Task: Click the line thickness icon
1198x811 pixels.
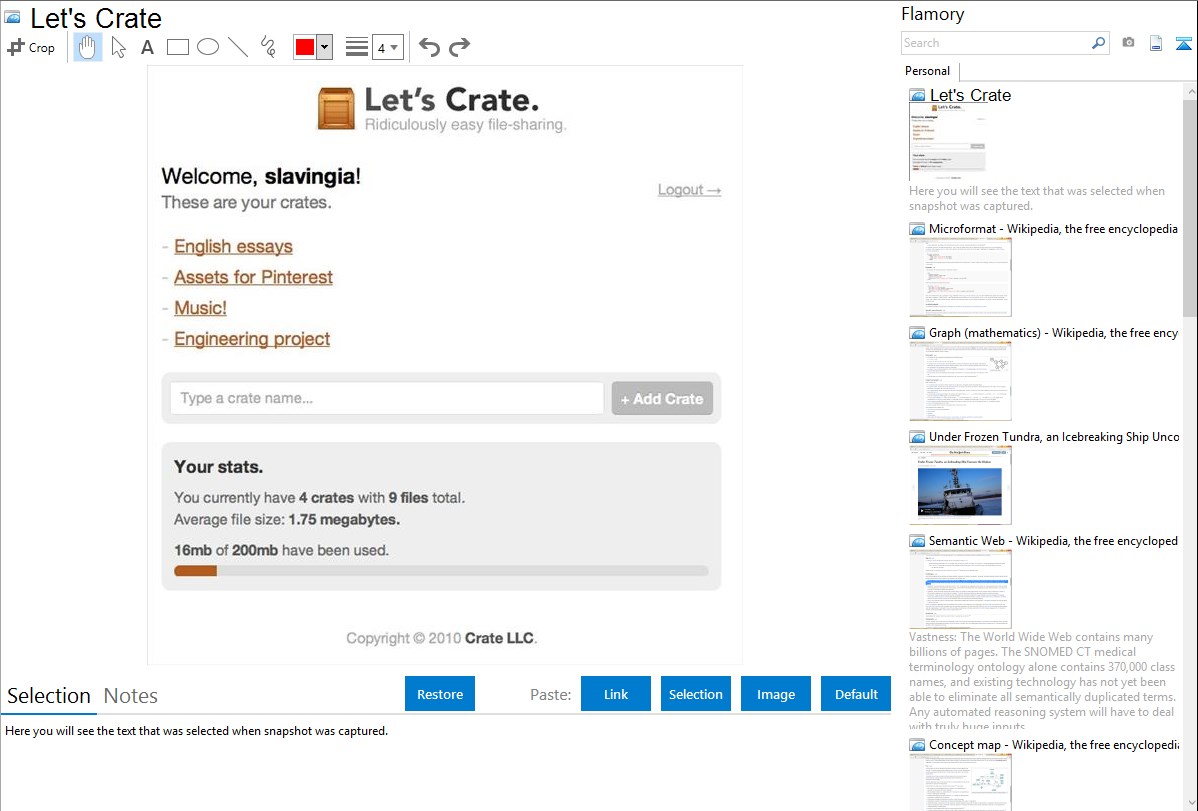Action: [x=357, y=47]
